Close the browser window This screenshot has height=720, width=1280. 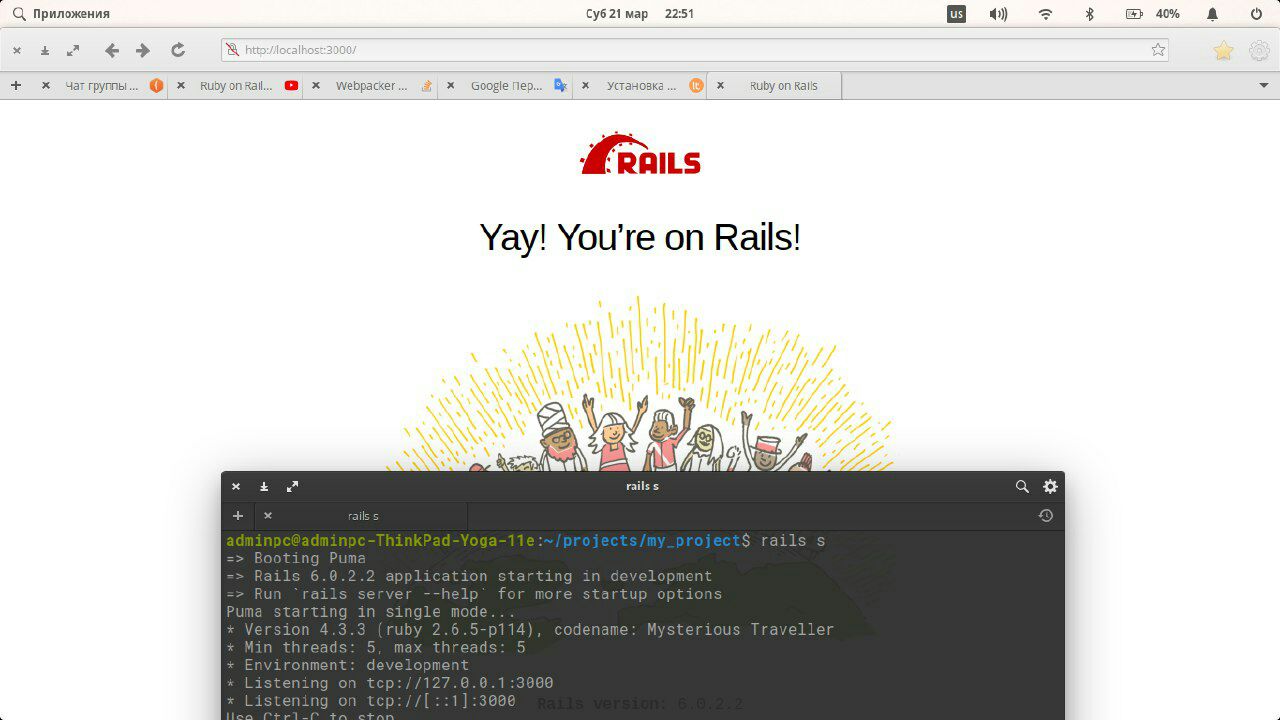tap(17, 50)
